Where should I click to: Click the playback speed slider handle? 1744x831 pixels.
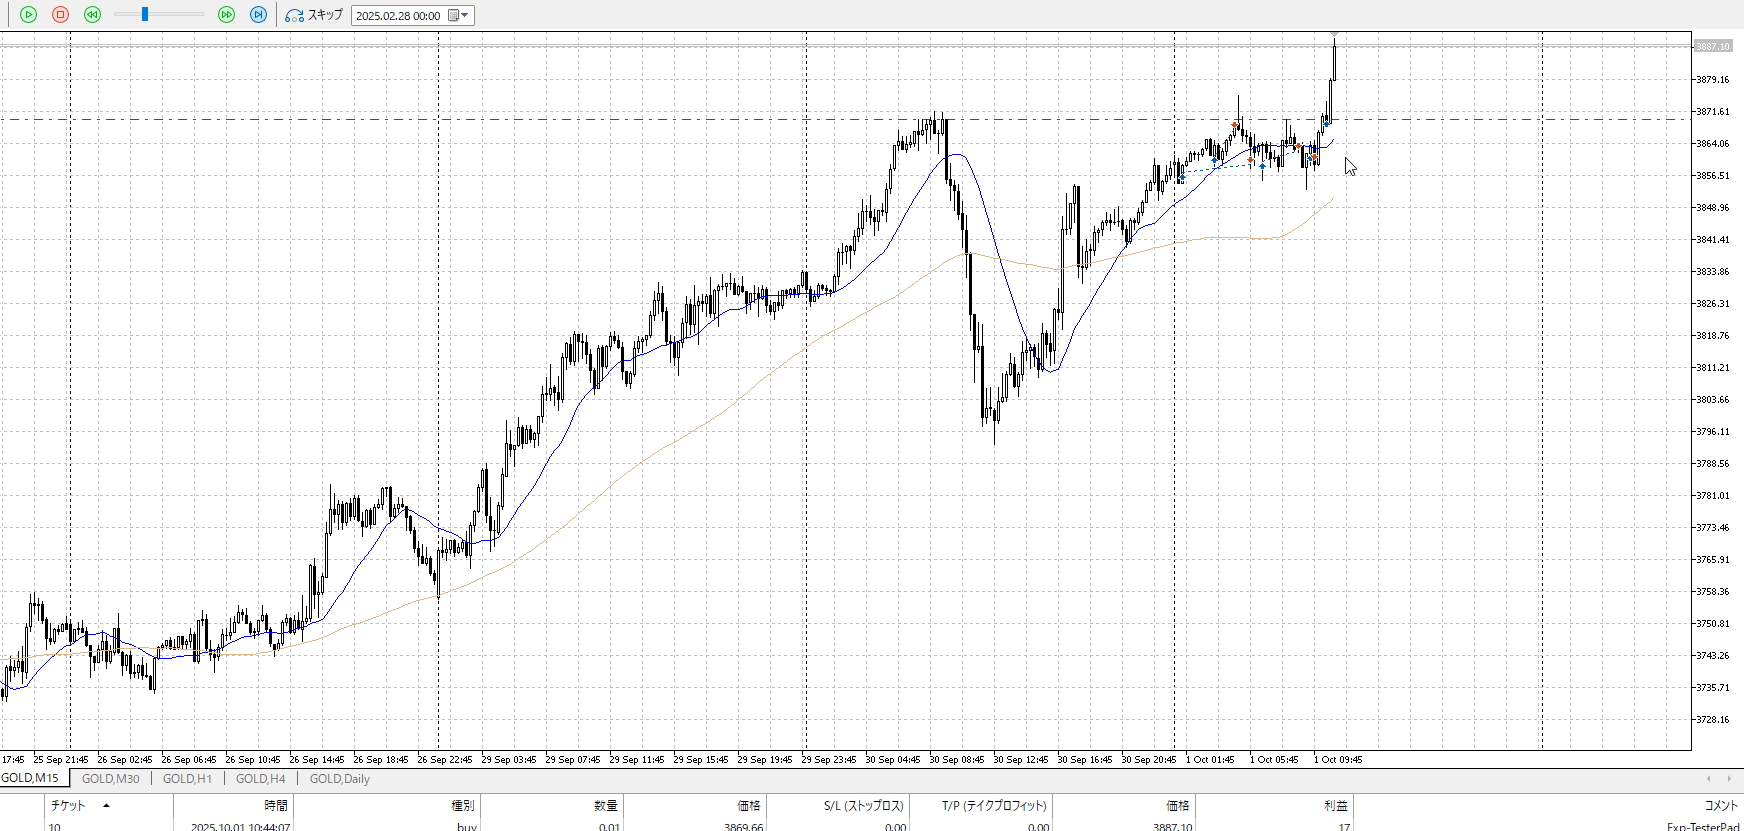pyautogui.click(x=145, y=15)
